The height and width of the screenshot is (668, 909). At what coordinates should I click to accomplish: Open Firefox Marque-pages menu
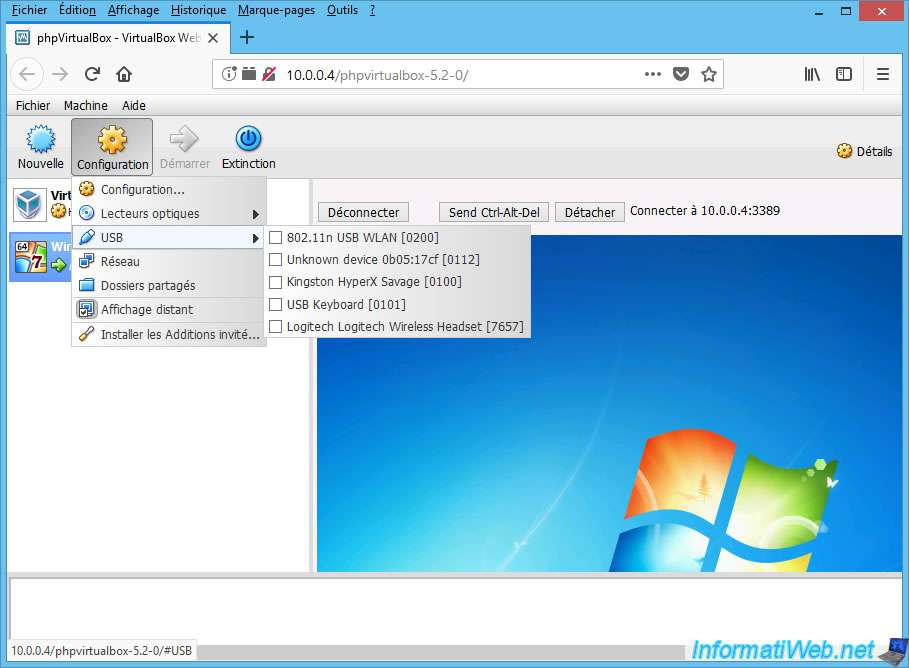click(x=277, y=10)
